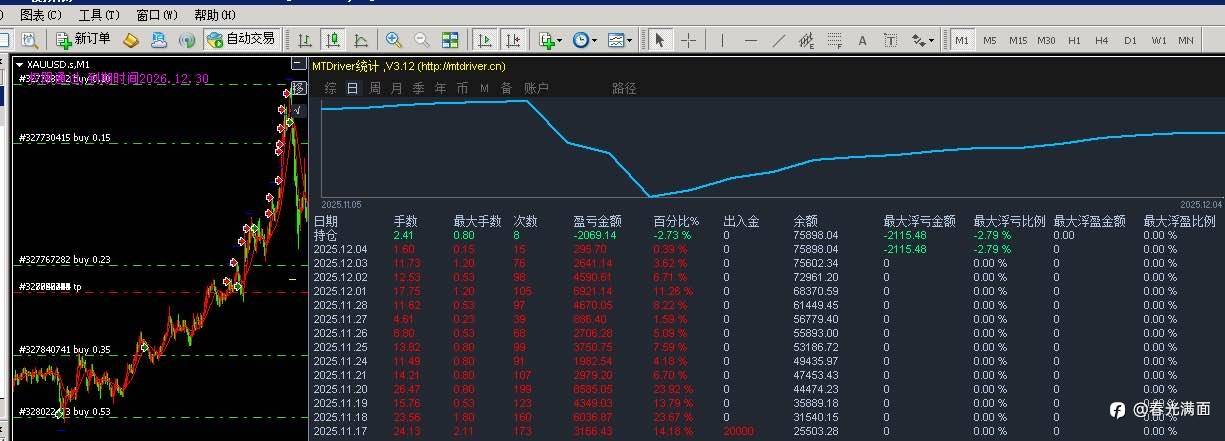Switch to M30 timeframe
This screenshot has width=1225, height=441.
click(1046, 40)
